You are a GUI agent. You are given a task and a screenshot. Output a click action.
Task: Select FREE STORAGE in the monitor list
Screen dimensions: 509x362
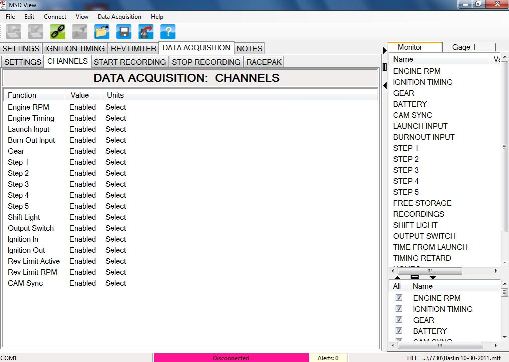pyautogui.click(x=422, y=203)
